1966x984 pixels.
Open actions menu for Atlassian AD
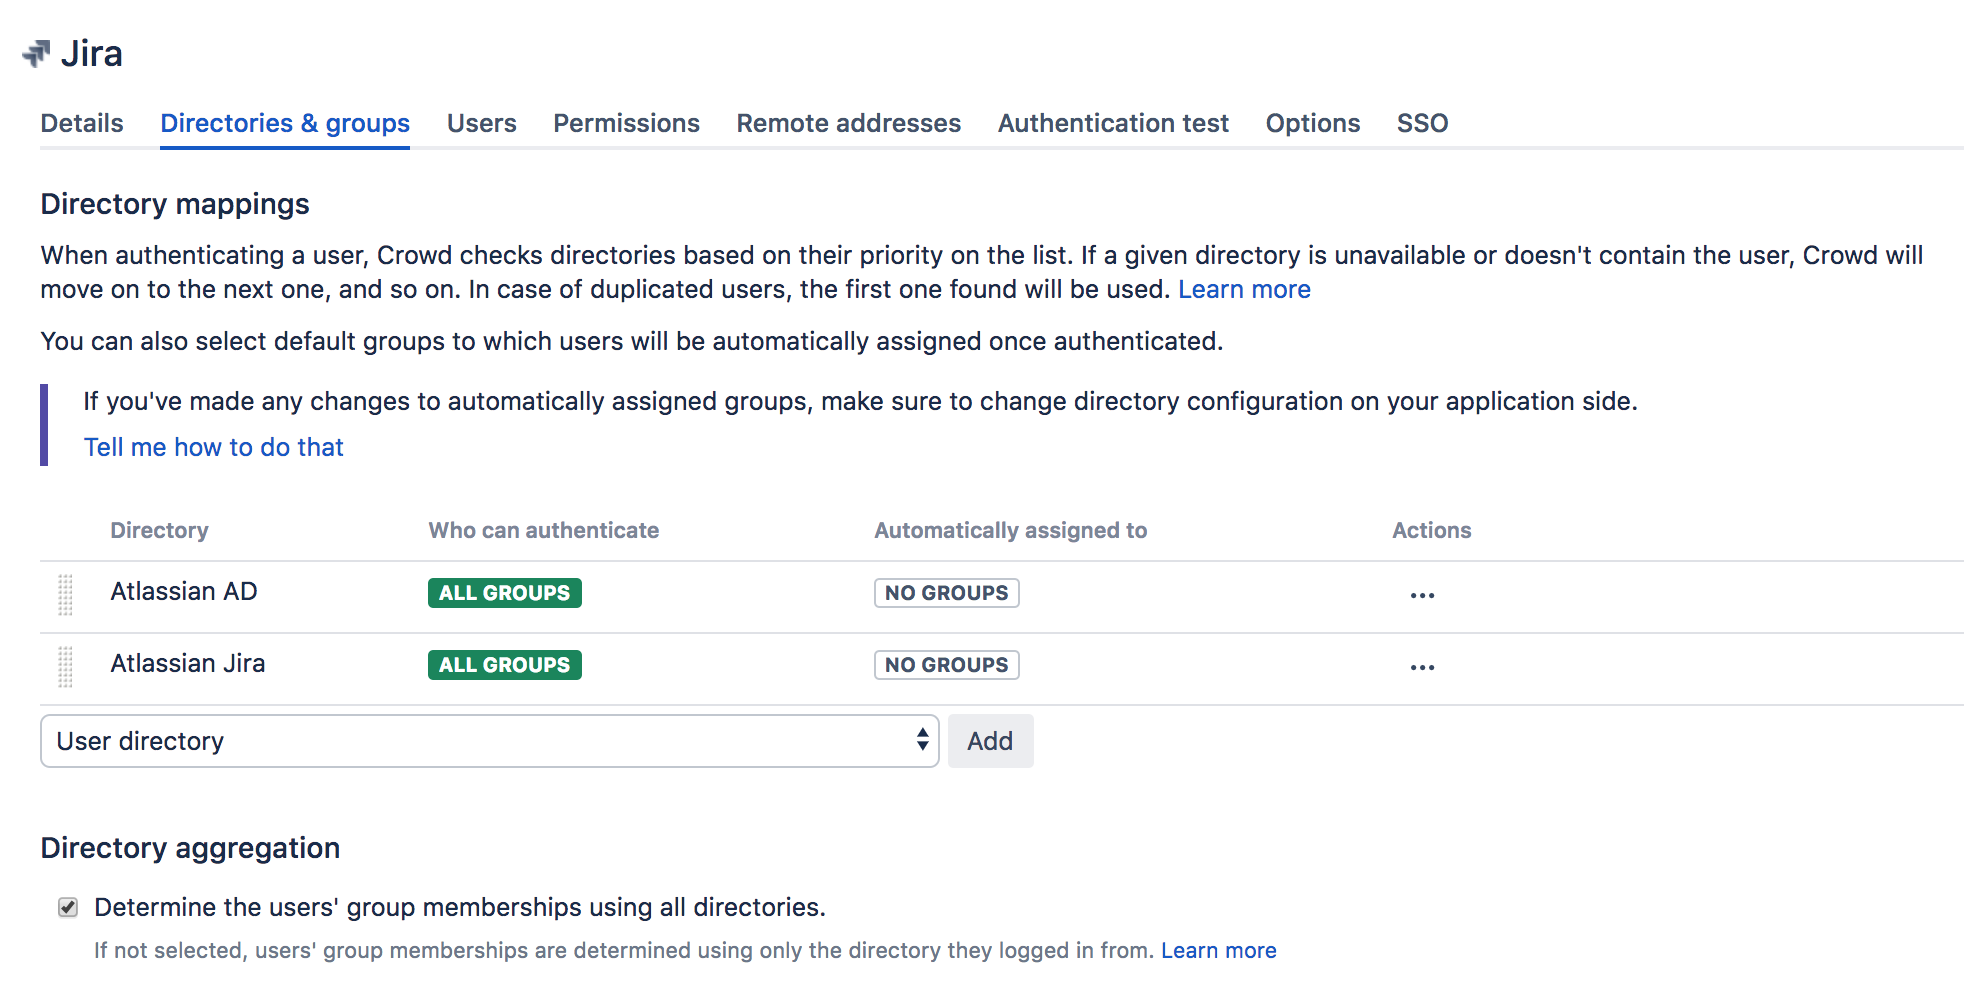1421,595
